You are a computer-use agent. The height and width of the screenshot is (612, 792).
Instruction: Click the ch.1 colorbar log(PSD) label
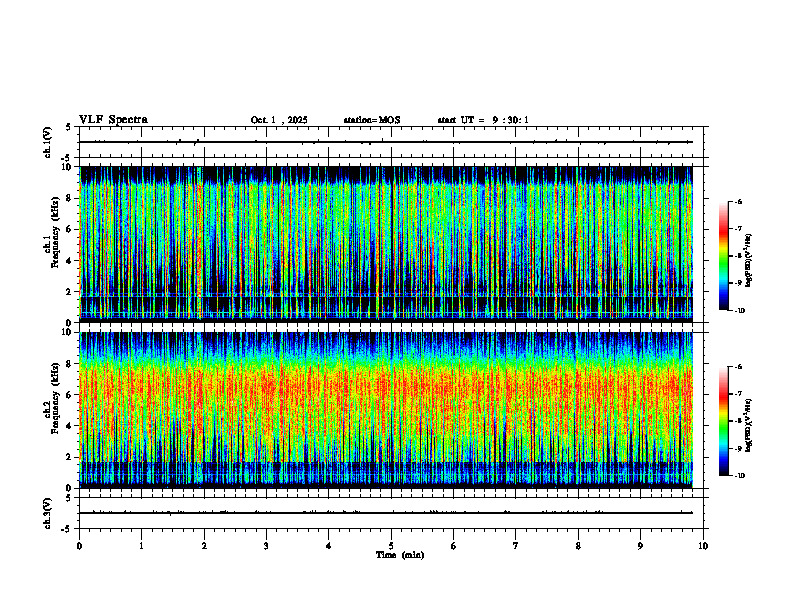[x=749, y=261]
